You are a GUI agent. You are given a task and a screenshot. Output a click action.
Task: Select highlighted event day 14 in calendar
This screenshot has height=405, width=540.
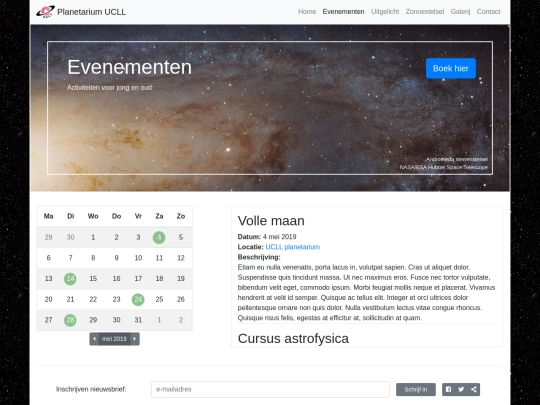click(70, 279)
